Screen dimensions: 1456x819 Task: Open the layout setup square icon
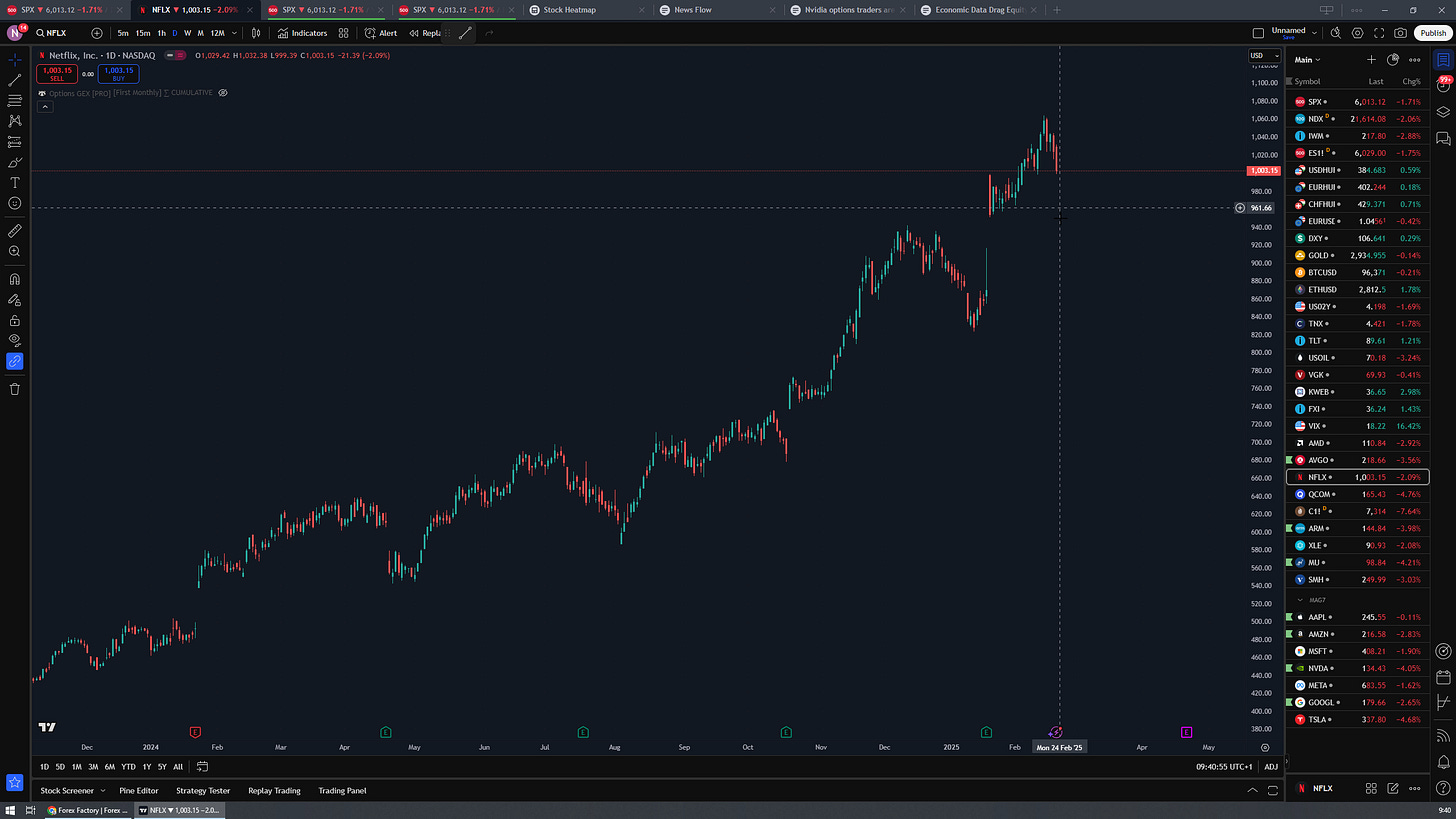1258,33
